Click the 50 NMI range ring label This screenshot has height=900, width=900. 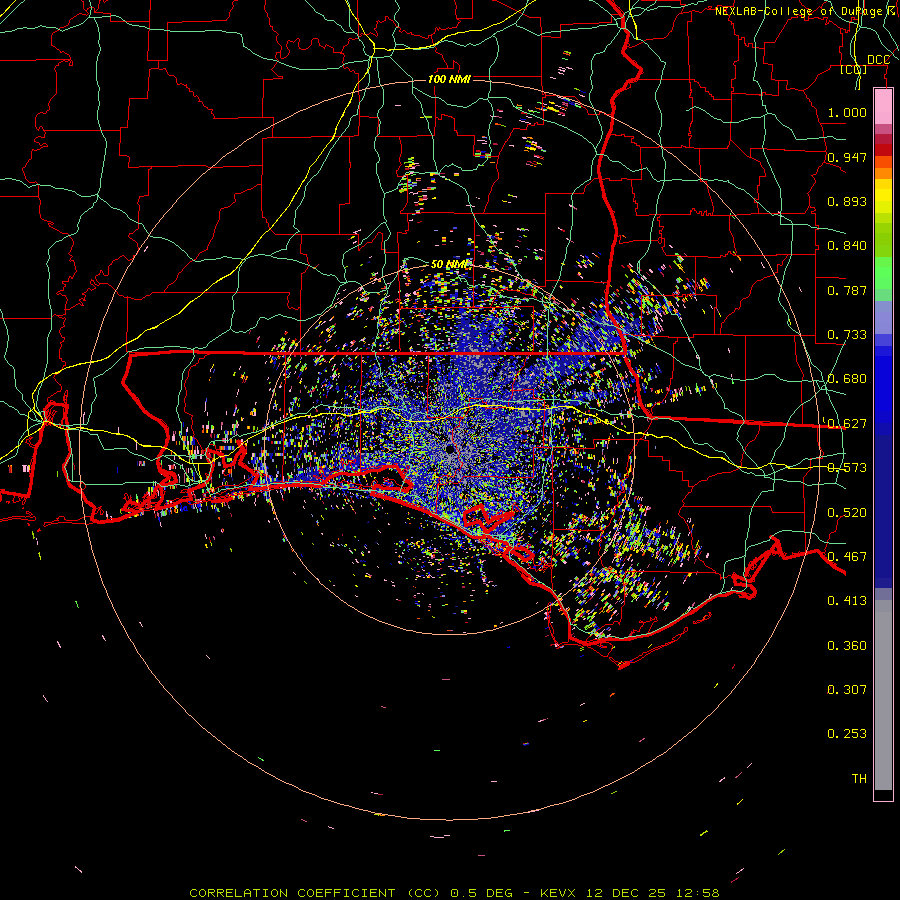tap(450, 265)
